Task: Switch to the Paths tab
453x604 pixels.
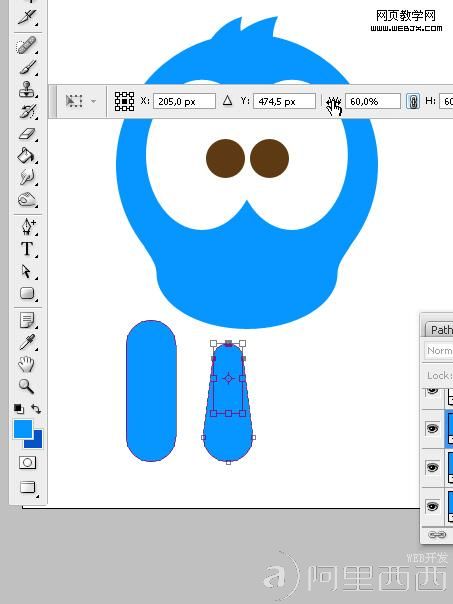Action: pyautogui.click(x=440, y=330)
